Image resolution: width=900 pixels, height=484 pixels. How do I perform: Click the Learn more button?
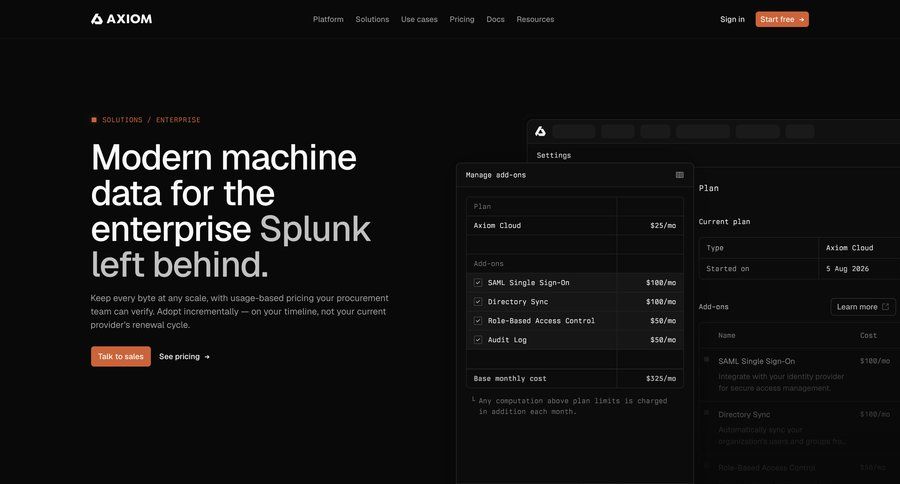pos(863,307)
